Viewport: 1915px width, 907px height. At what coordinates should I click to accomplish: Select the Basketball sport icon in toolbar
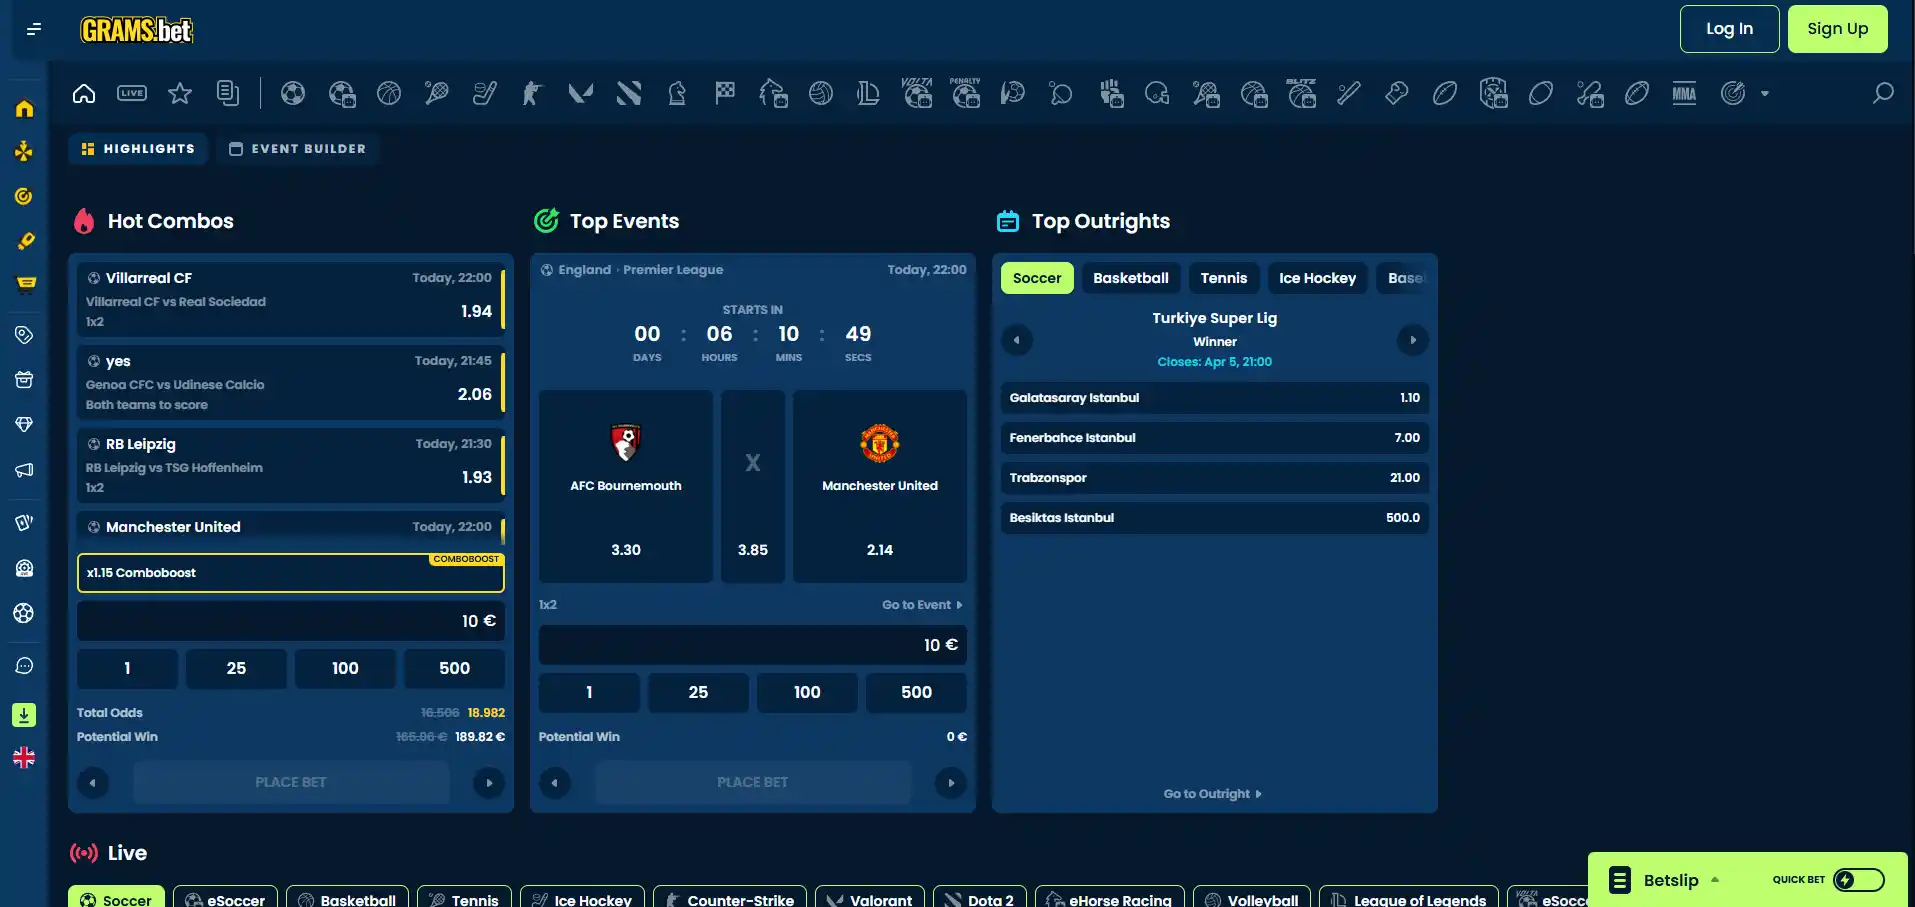[x=389, y=93]
